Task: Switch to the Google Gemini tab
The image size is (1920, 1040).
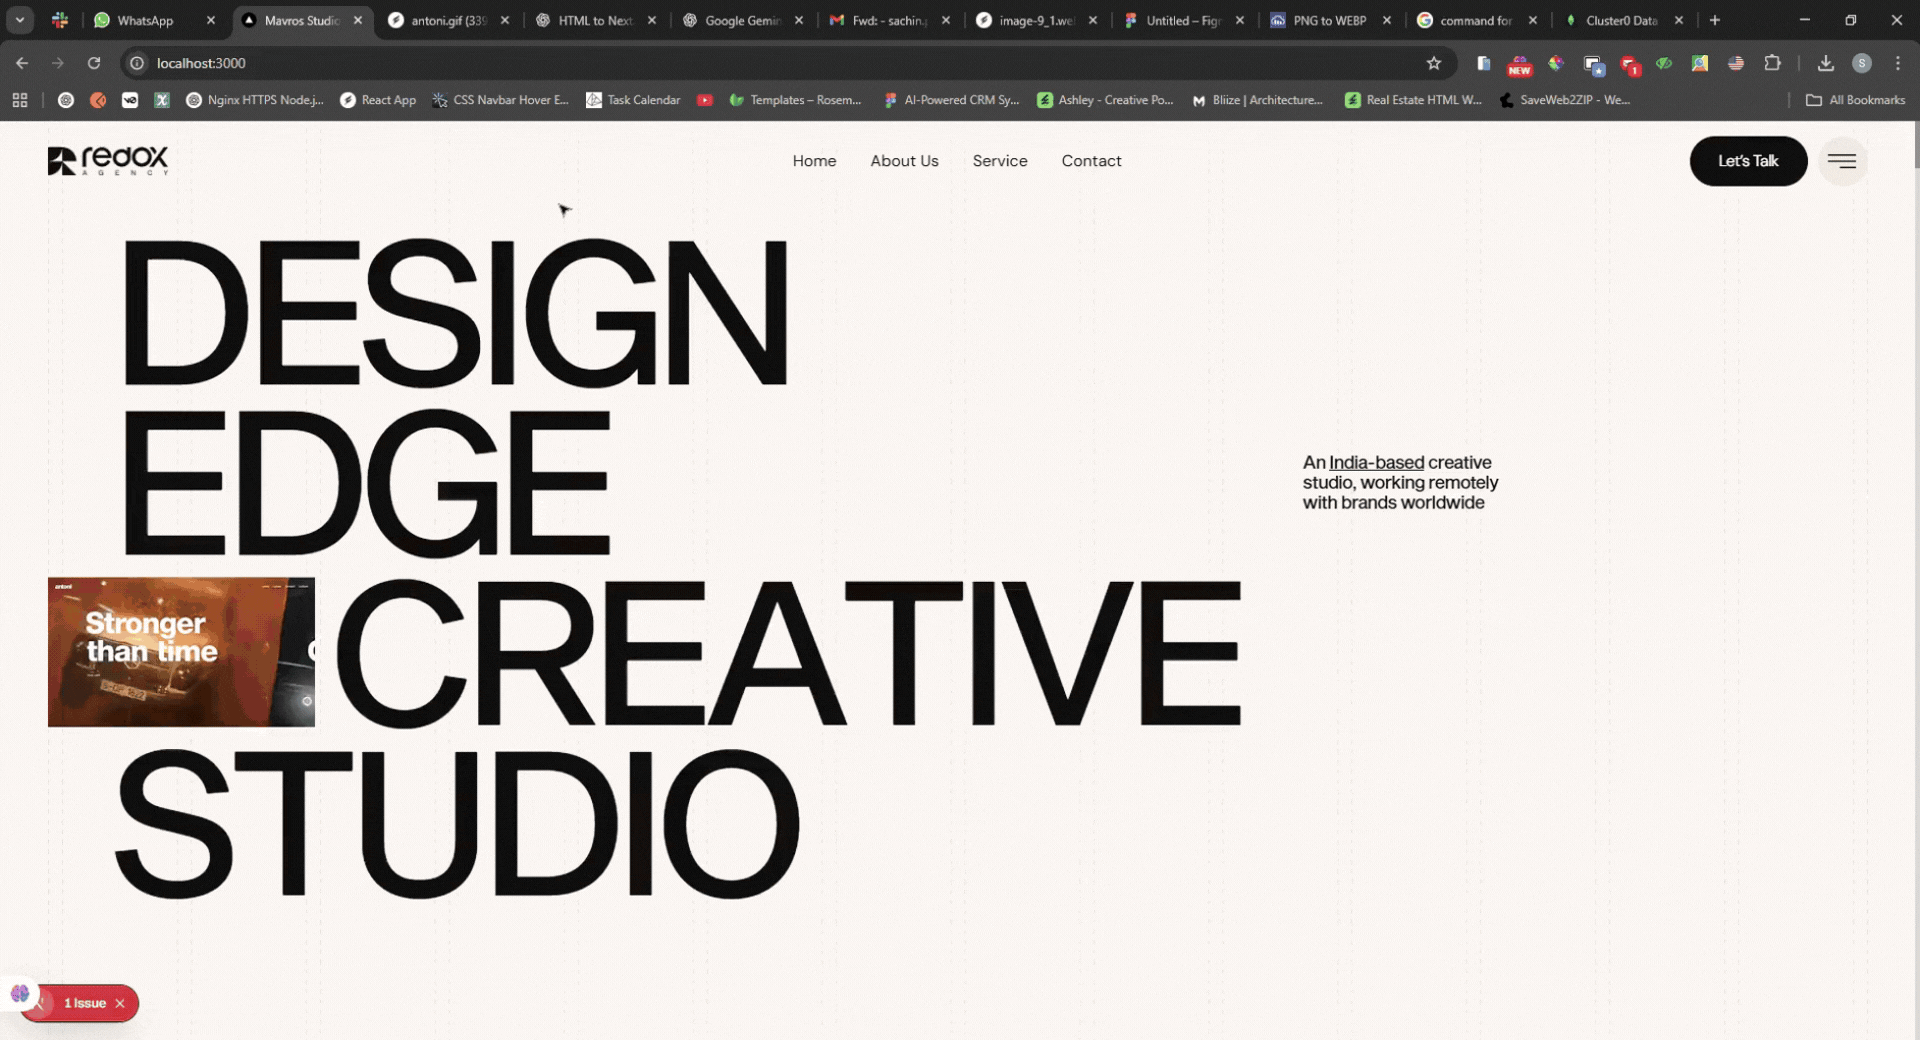Action: (740, 20)
